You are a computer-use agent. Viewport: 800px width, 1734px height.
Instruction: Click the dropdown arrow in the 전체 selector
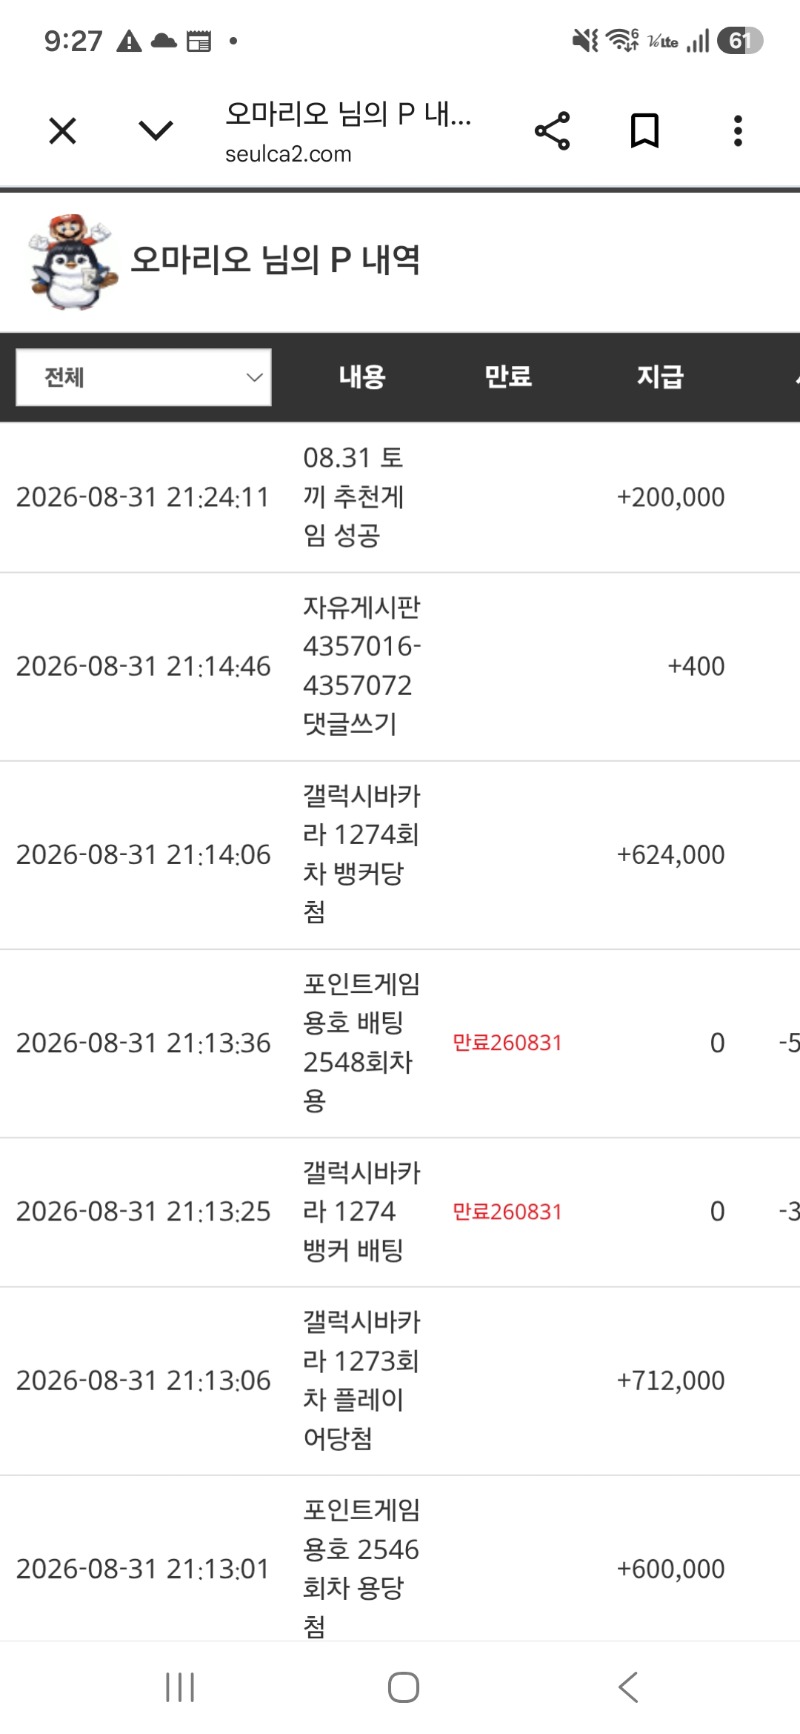[x=254, y=377]
